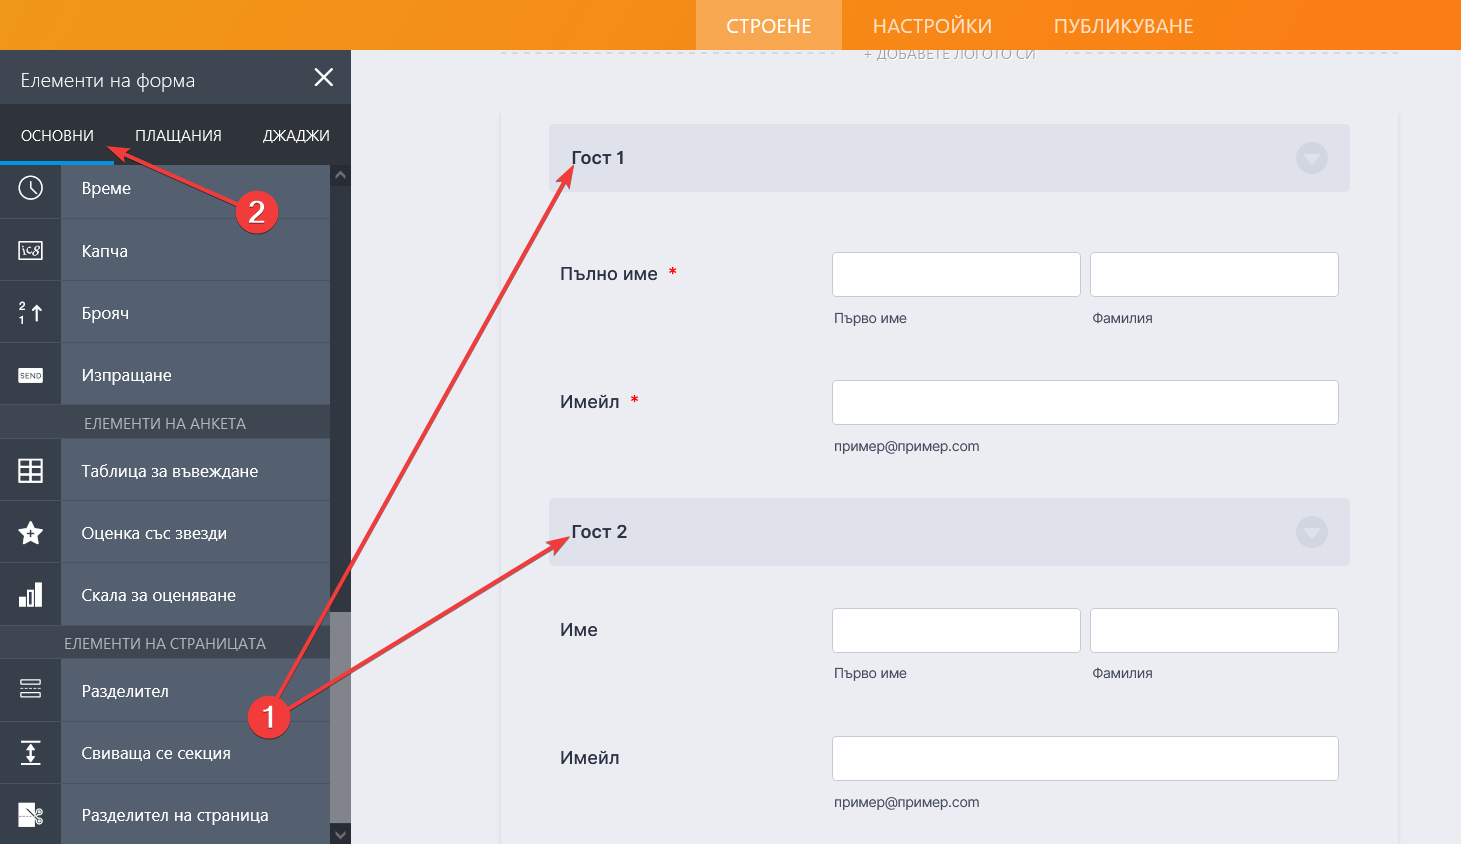Click the required Имейл input in Гост 1

1085,402
